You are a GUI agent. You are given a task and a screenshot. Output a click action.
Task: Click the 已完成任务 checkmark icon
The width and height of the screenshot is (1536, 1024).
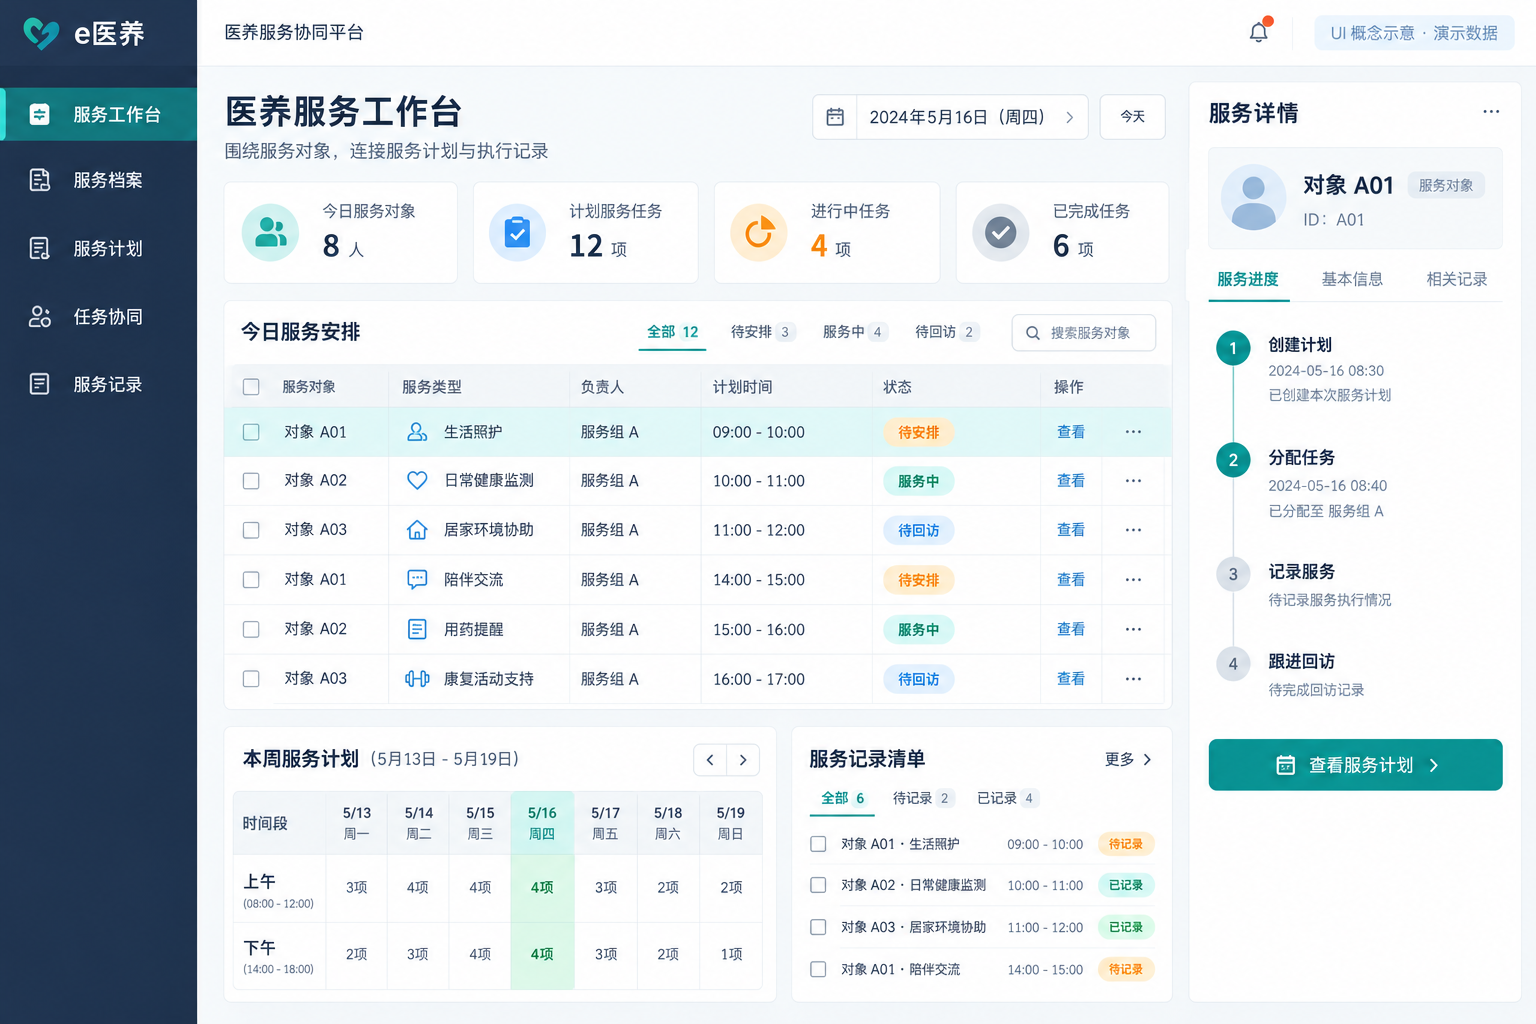pyautogui.click(x=1001, y=233)
